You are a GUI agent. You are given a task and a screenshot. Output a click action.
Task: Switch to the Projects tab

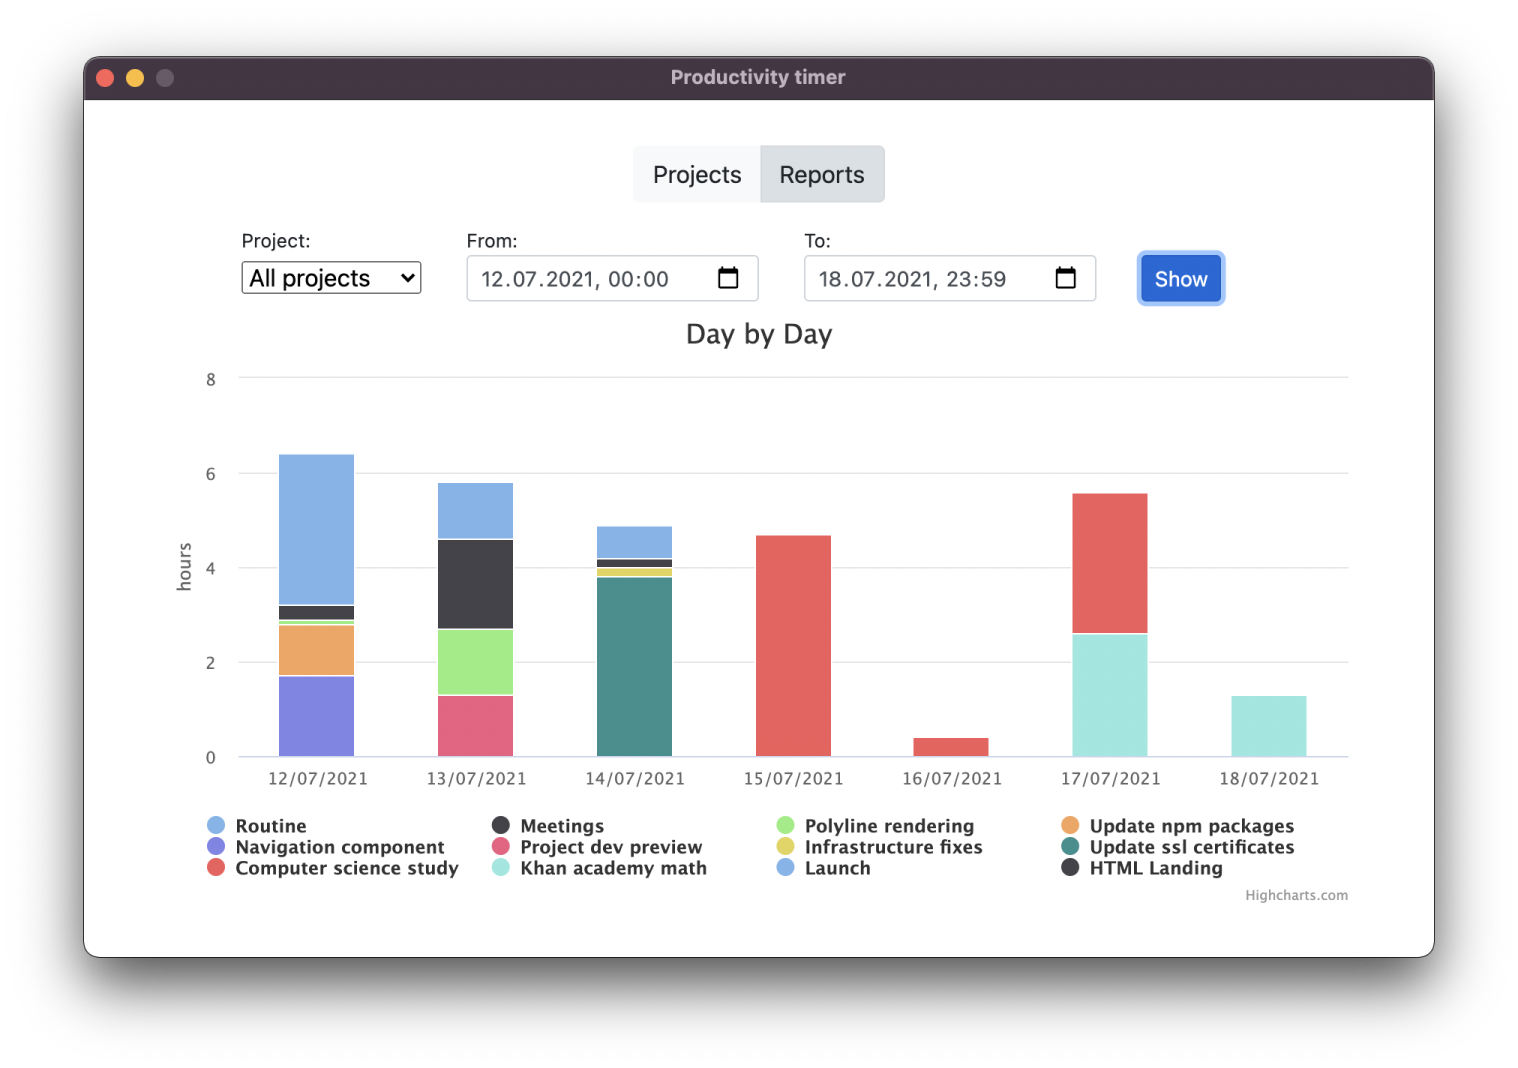click(697, 175)
